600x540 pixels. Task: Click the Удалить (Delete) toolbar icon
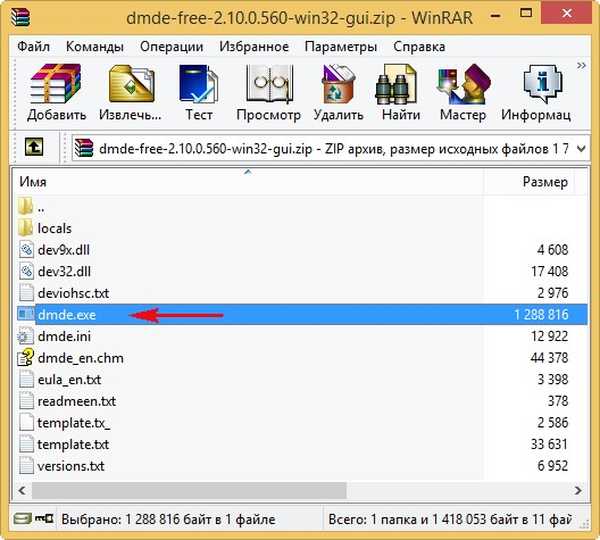(x=338, y=84)
